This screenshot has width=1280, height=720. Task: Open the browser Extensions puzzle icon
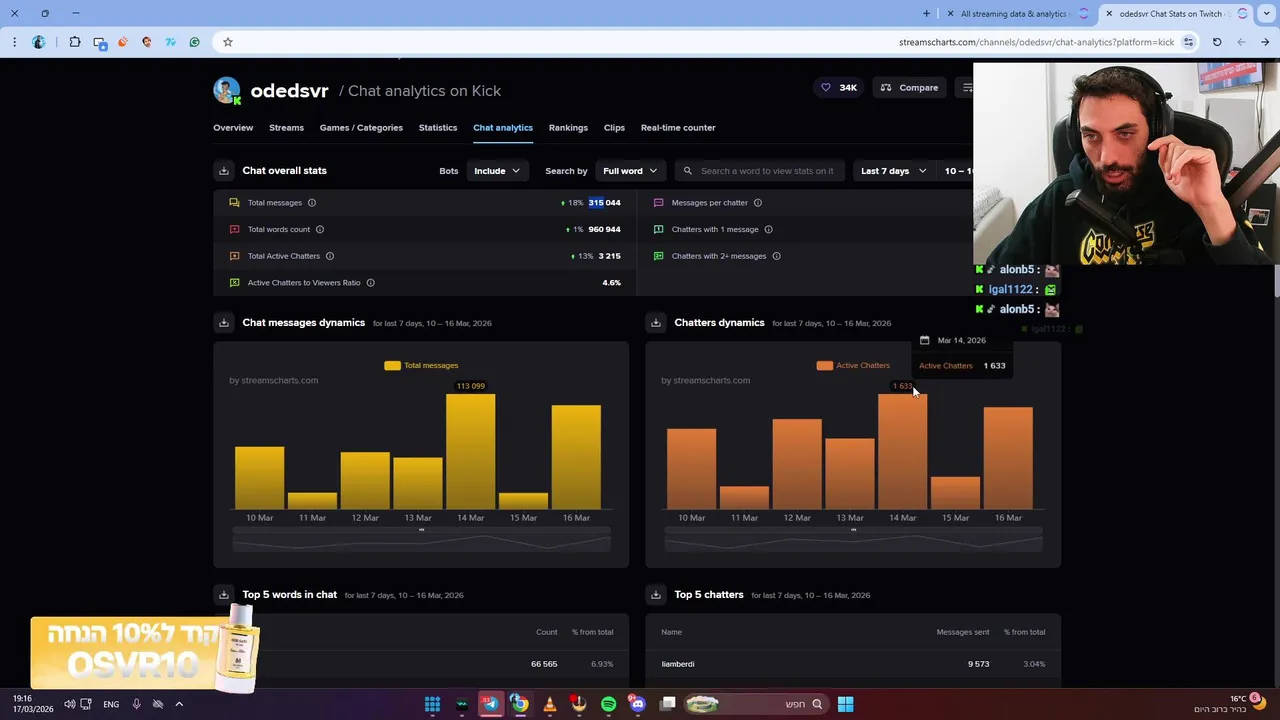[x=75, y=42]
